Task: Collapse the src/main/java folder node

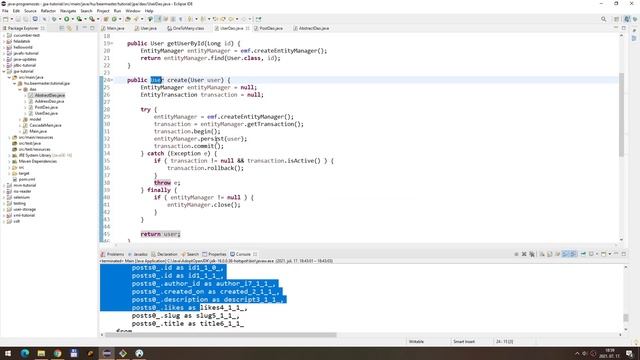Action: [x=9, y=78]
